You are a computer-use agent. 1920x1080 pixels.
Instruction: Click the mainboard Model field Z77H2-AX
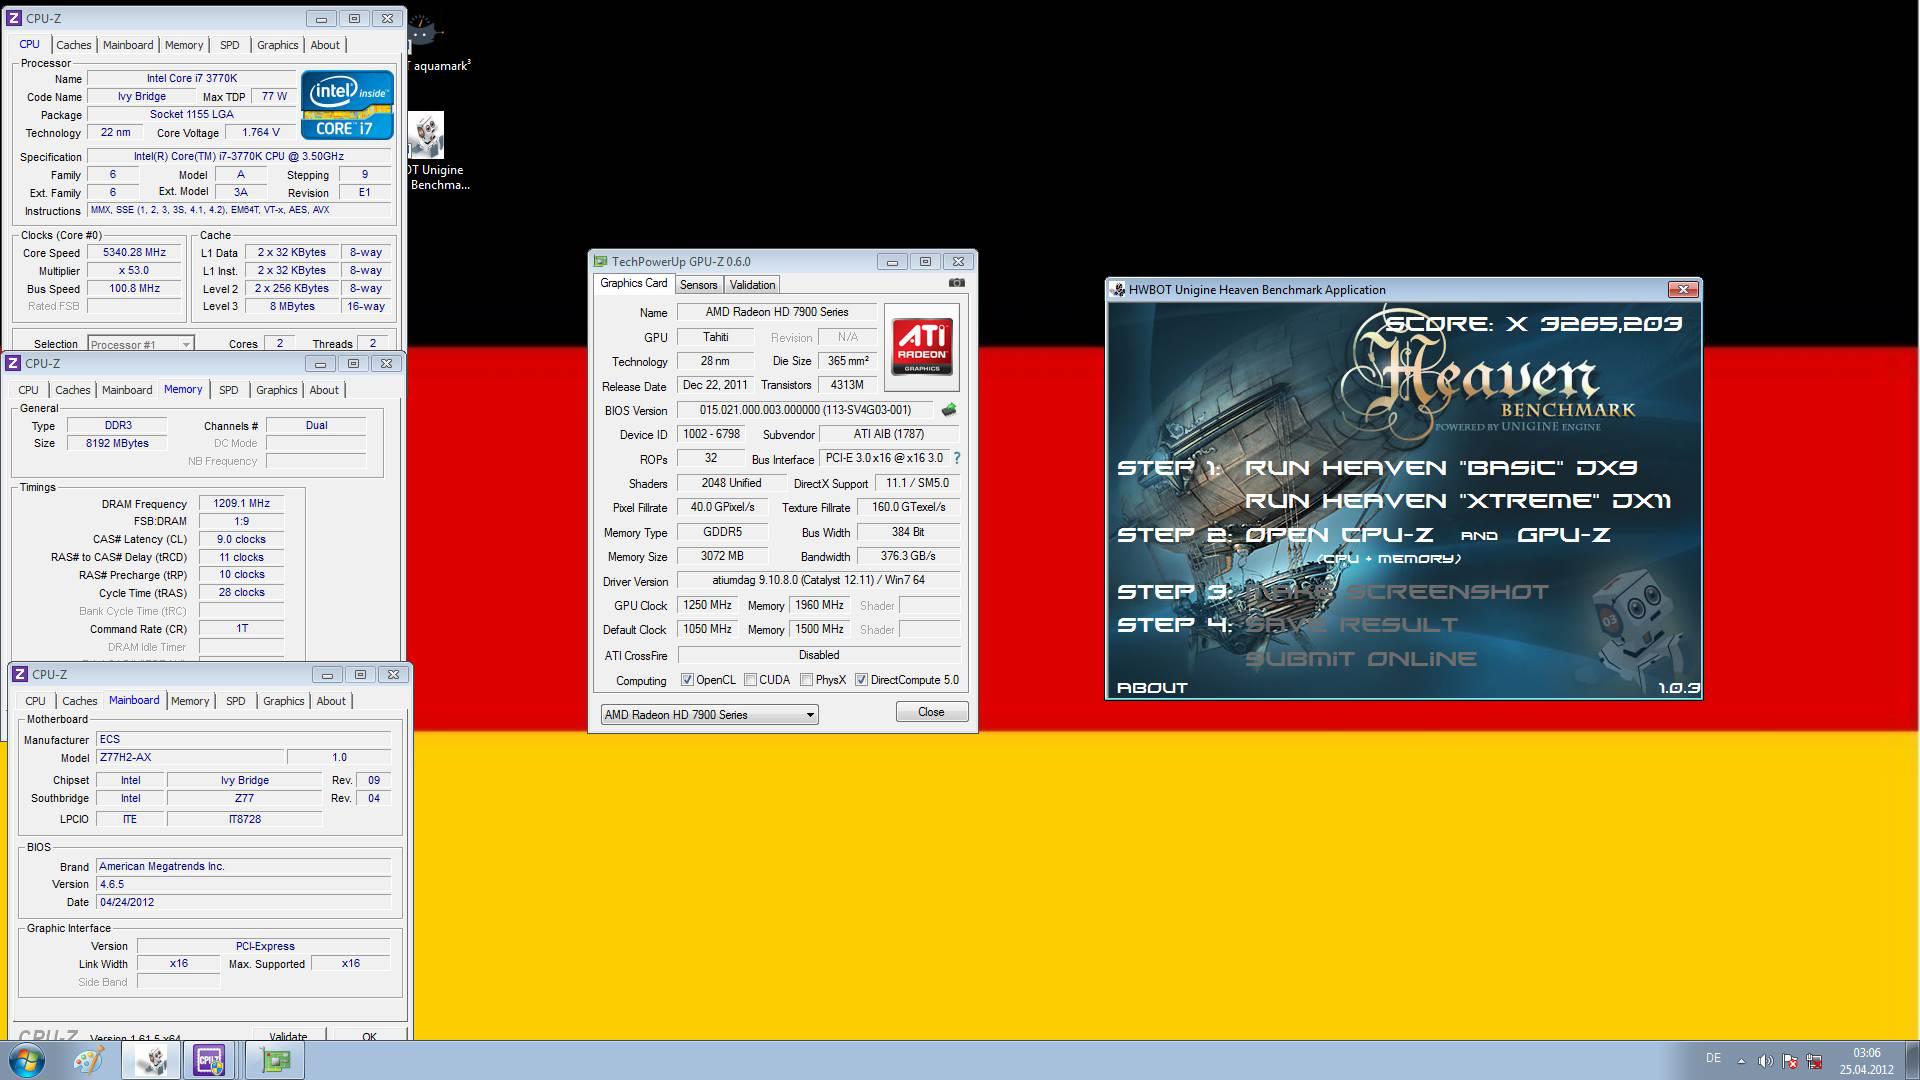190,757
